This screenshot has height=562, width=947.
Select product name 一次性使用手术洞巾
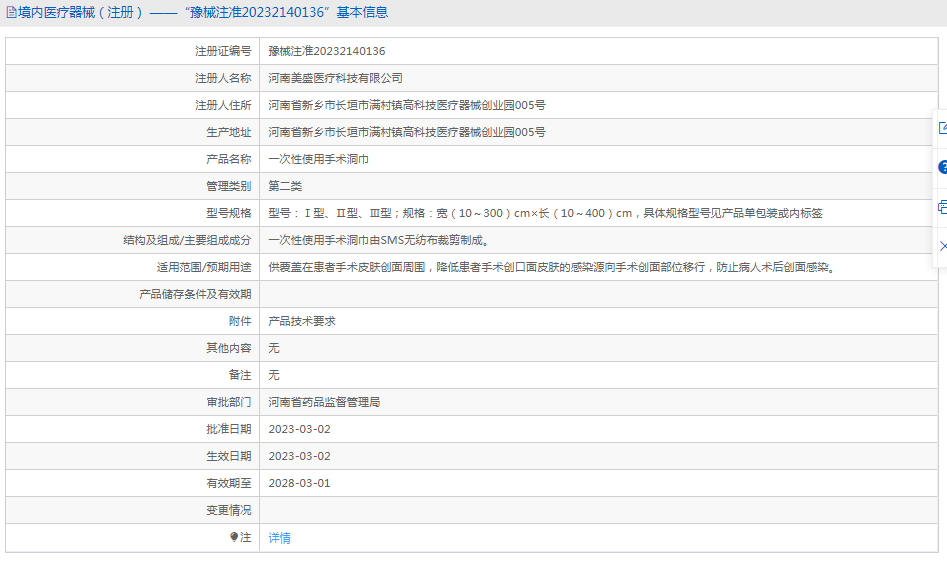(x=318, y=159)
